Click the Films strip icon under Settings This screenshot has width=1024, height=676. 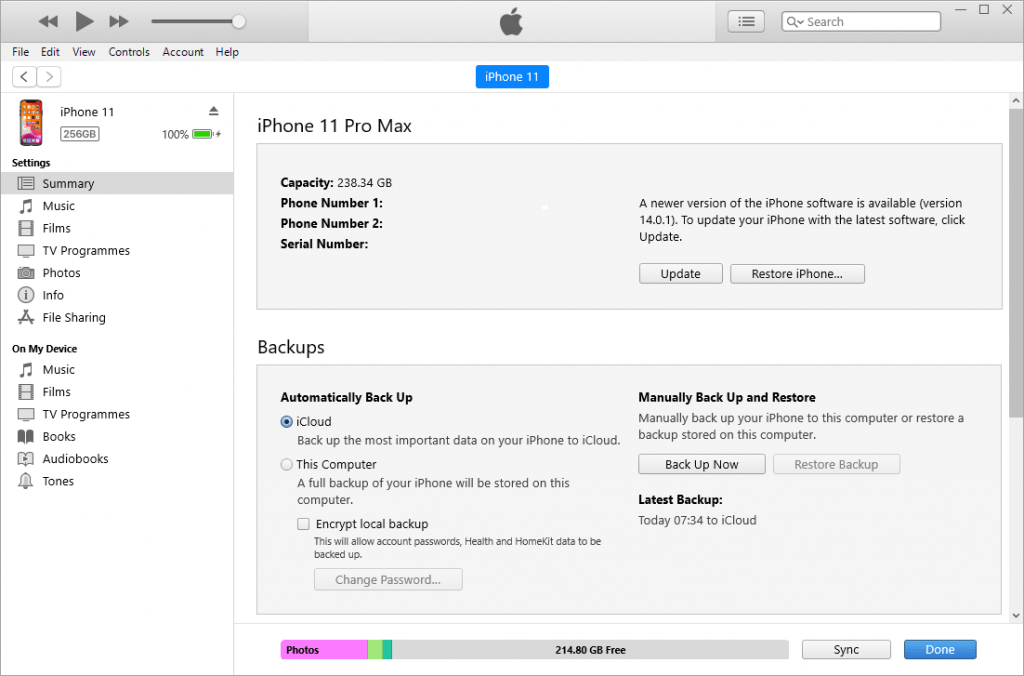click(25, 228)
